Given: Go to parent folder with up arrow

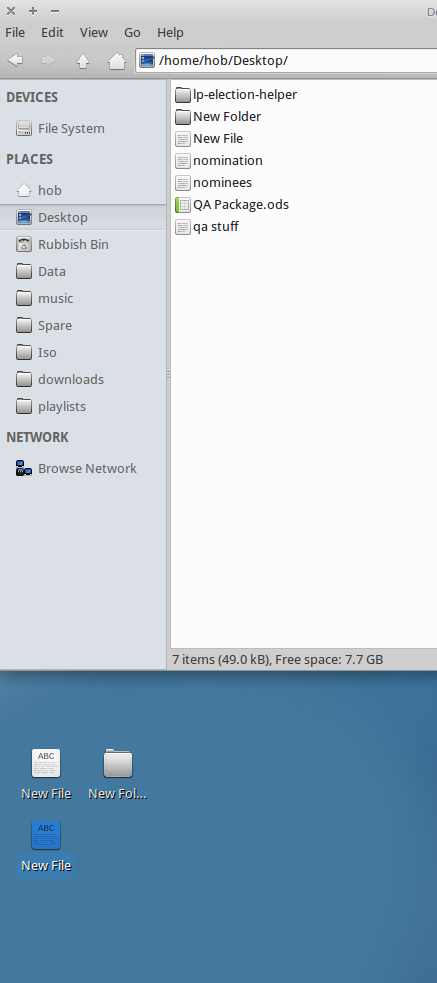Looking at the screenshot, I should [83, 61].
